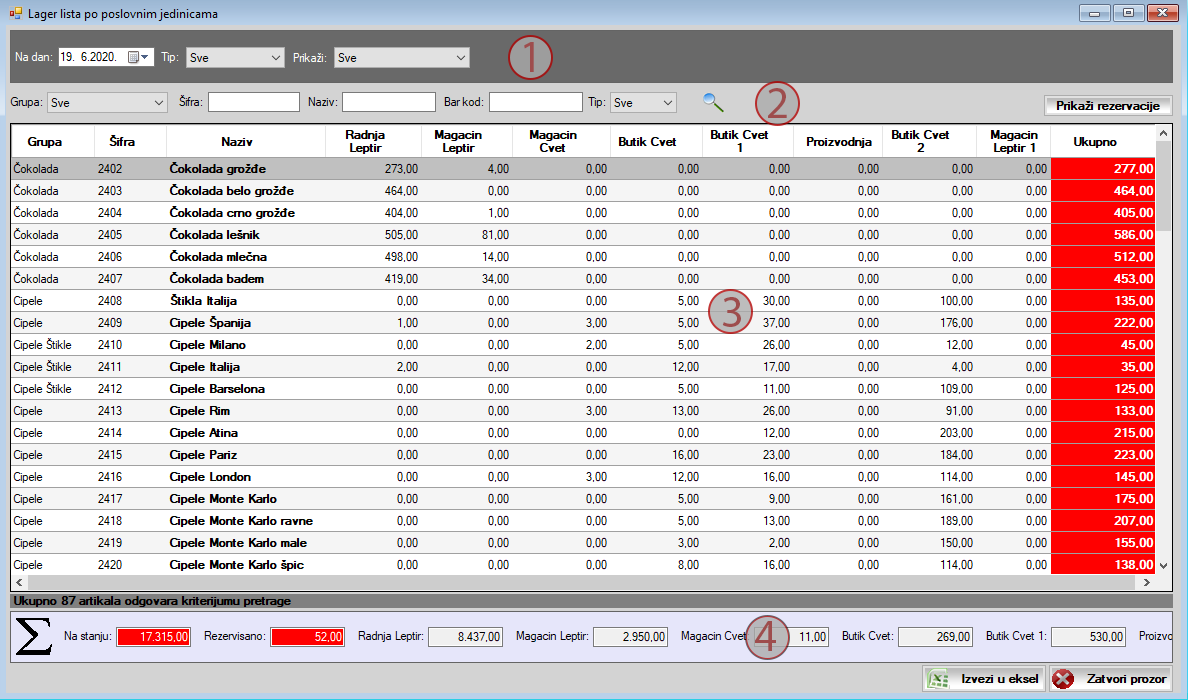The height and width of the screenshot is (700, 1188).
Task: Click the horizontal scrollbar right arrow
Action: (1147, 583)
